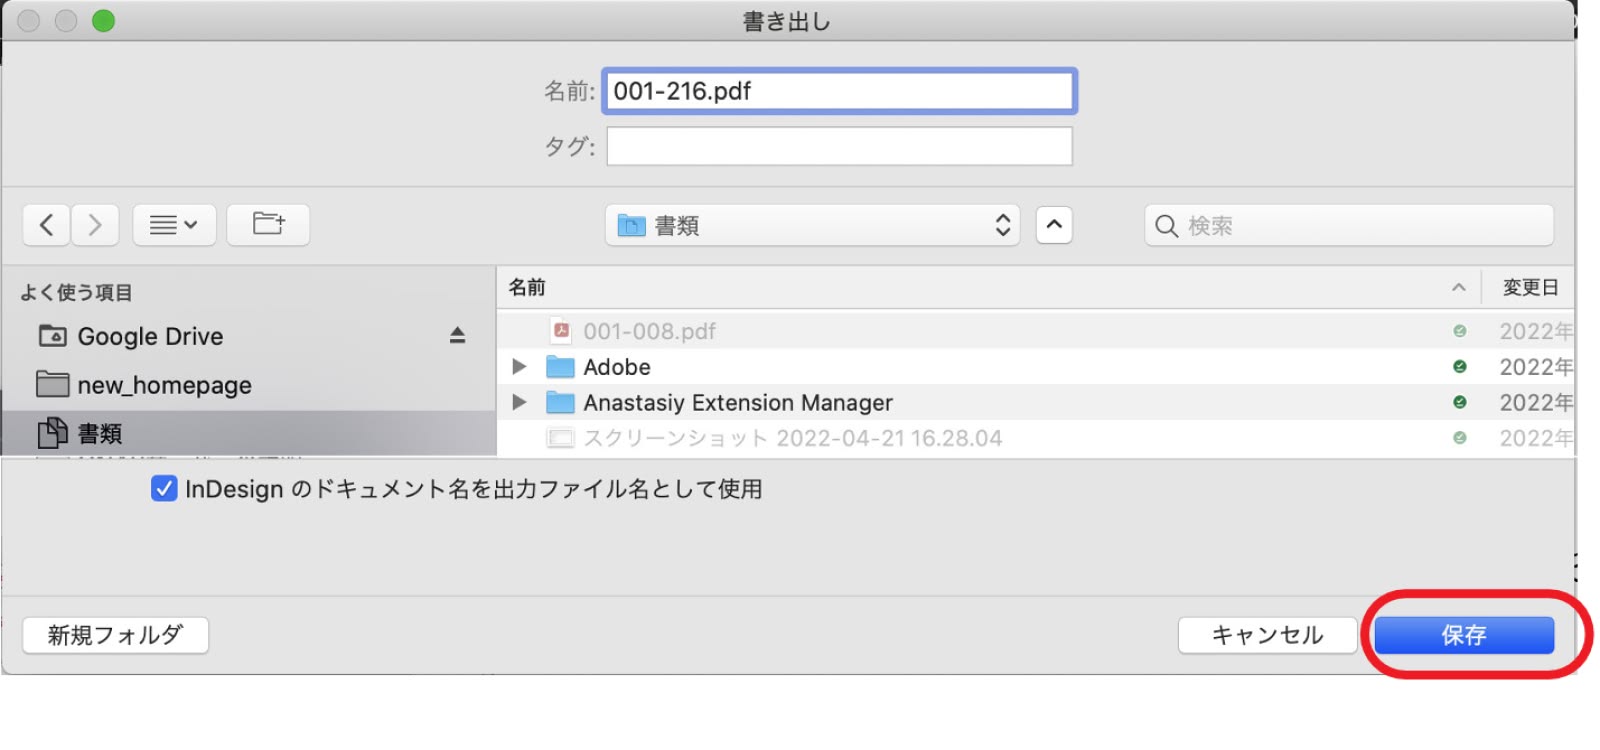Open new_homepage folder in sidebar

click(164, 385)
